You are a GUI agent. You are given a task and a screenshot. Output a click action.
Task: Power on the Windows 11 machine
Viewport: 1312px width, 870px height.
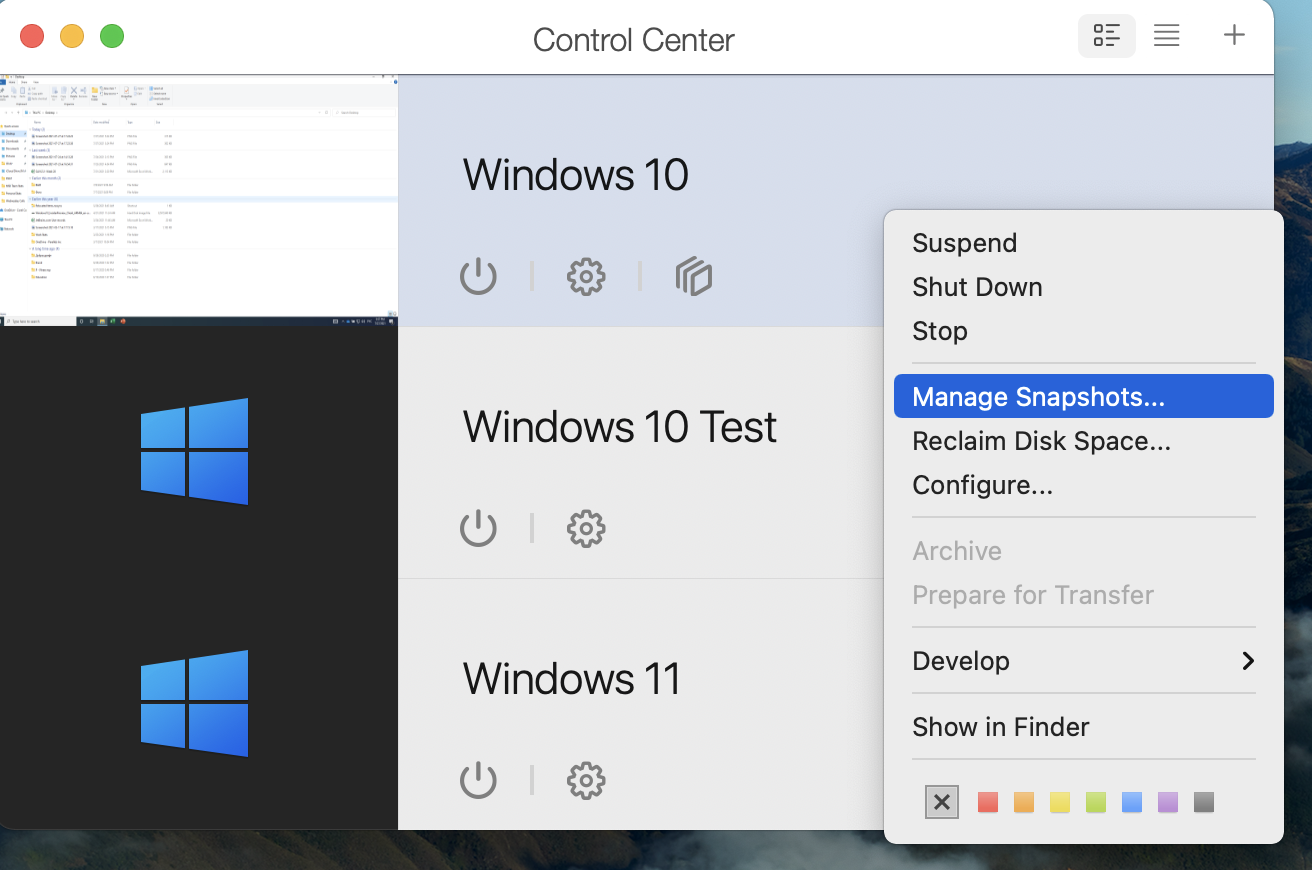point(478,780)
